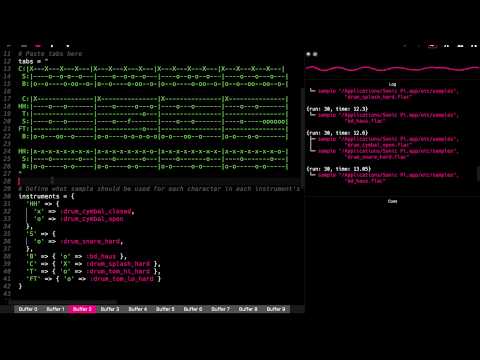The height and width of the screenshot is (360, 480).
Task: Click log entry '{run: 30, time: 12.3}'
Action: (337, 109)
